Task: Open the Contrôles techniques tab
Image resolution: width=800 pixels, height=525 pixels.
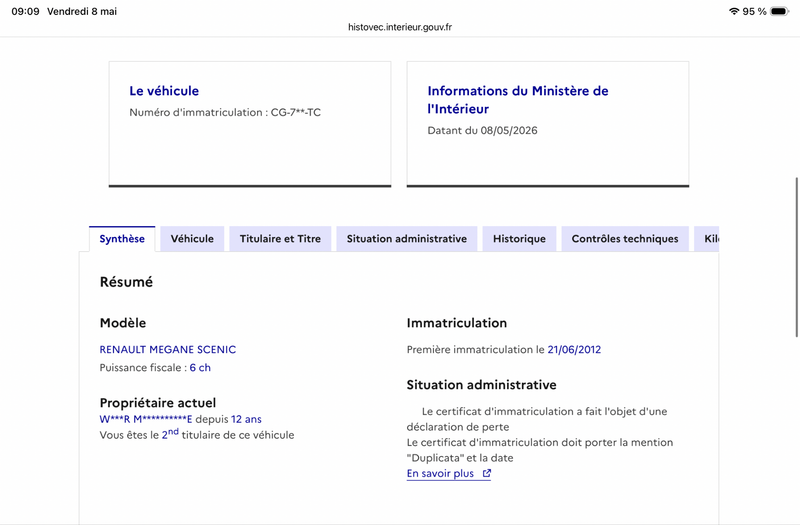Action: click(x=625, y=239)
